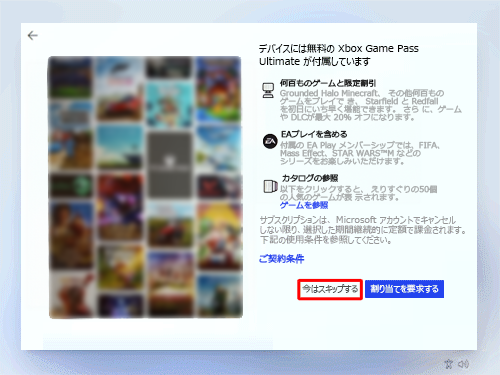Click the volume speaker icon
Viewport: 500px width, 375px height.
[x=463, y=364]
